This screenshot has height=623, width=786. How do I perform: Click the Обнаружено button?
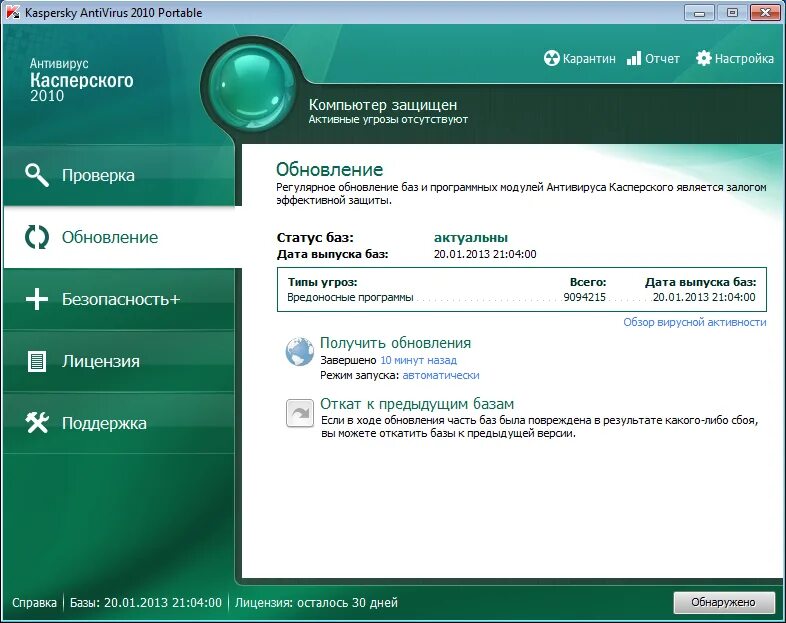tap(723, 602)
